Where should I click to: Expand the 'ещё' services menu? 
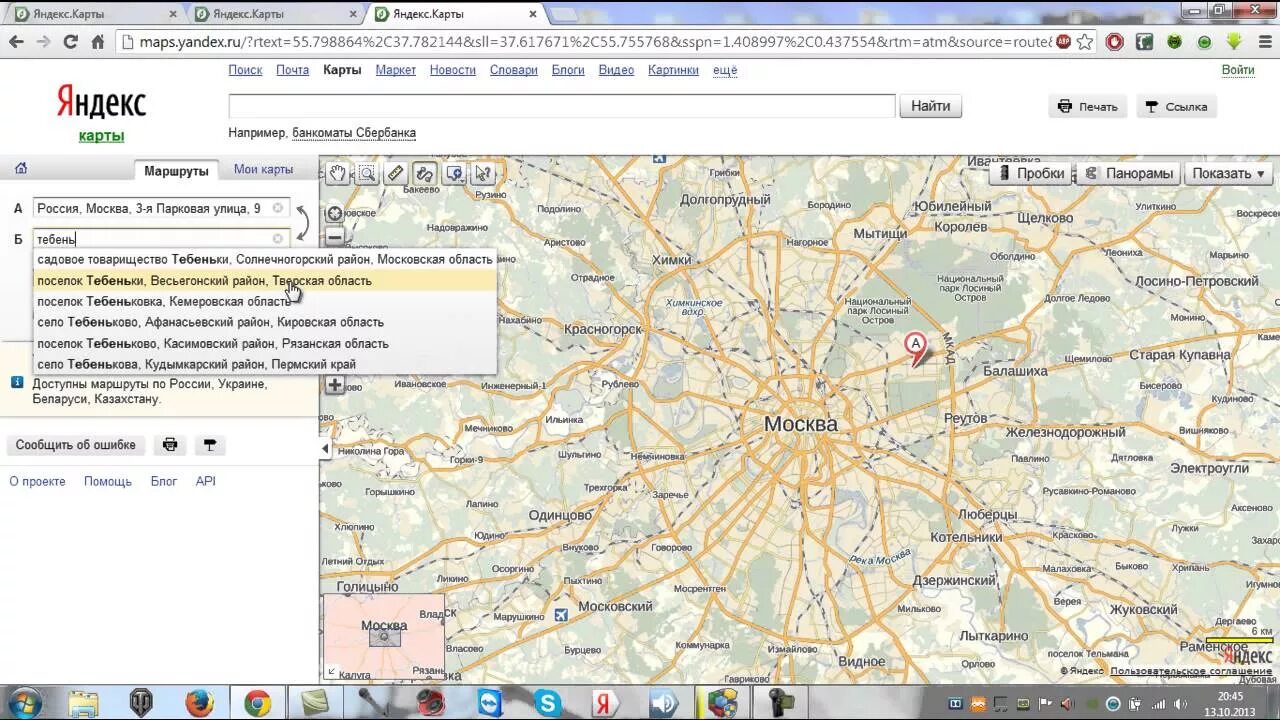coord(725,70)
